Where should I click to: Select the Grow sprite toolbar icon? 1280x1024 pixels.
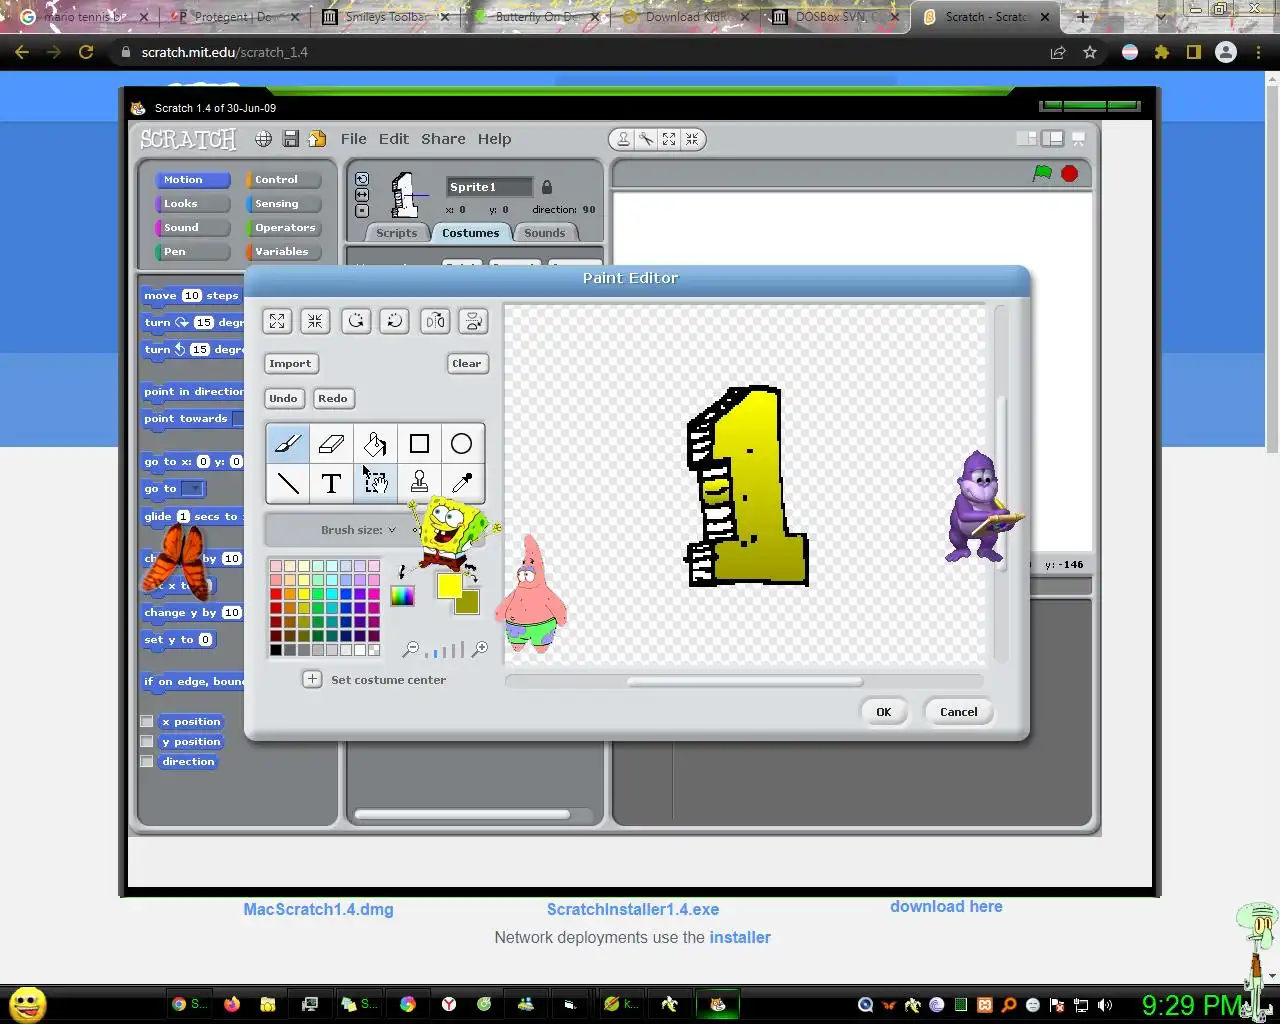pos(669,139)
